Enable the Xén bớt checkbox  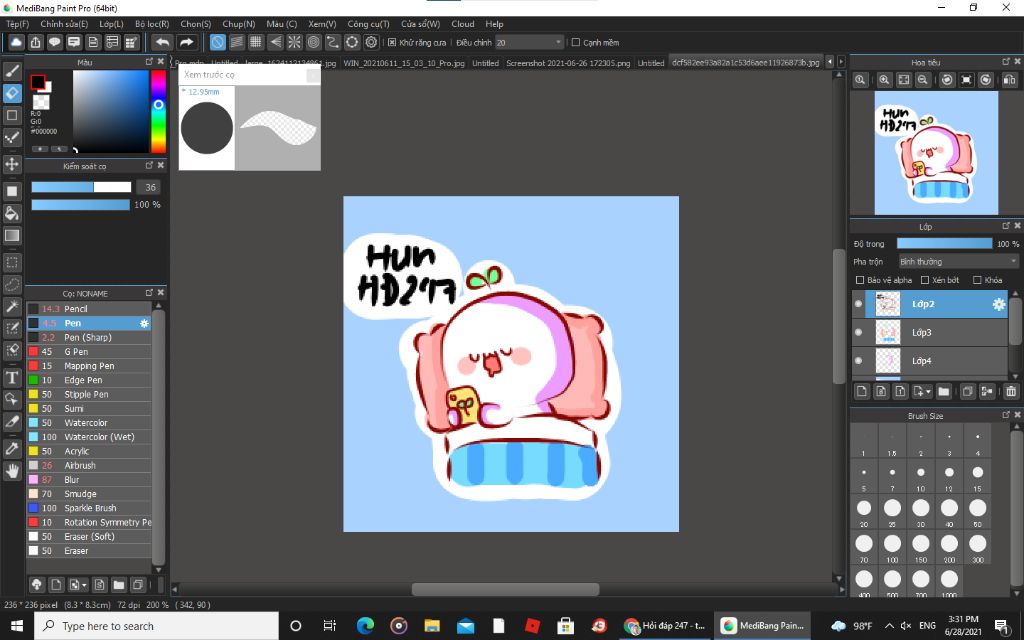point(925,280)
